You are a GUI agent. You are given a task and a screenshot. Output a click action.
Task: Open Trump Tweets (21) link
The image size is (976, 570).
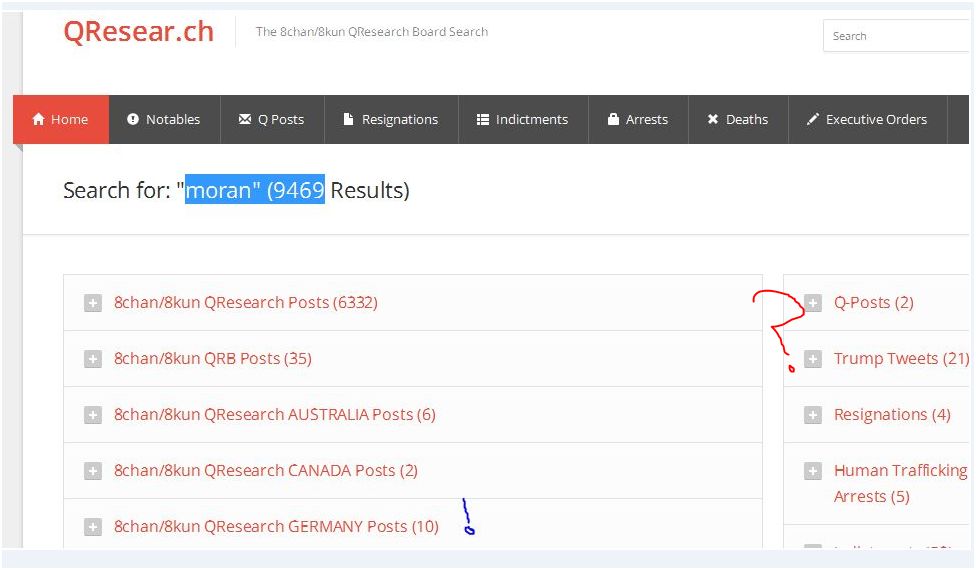click(901, 358)
